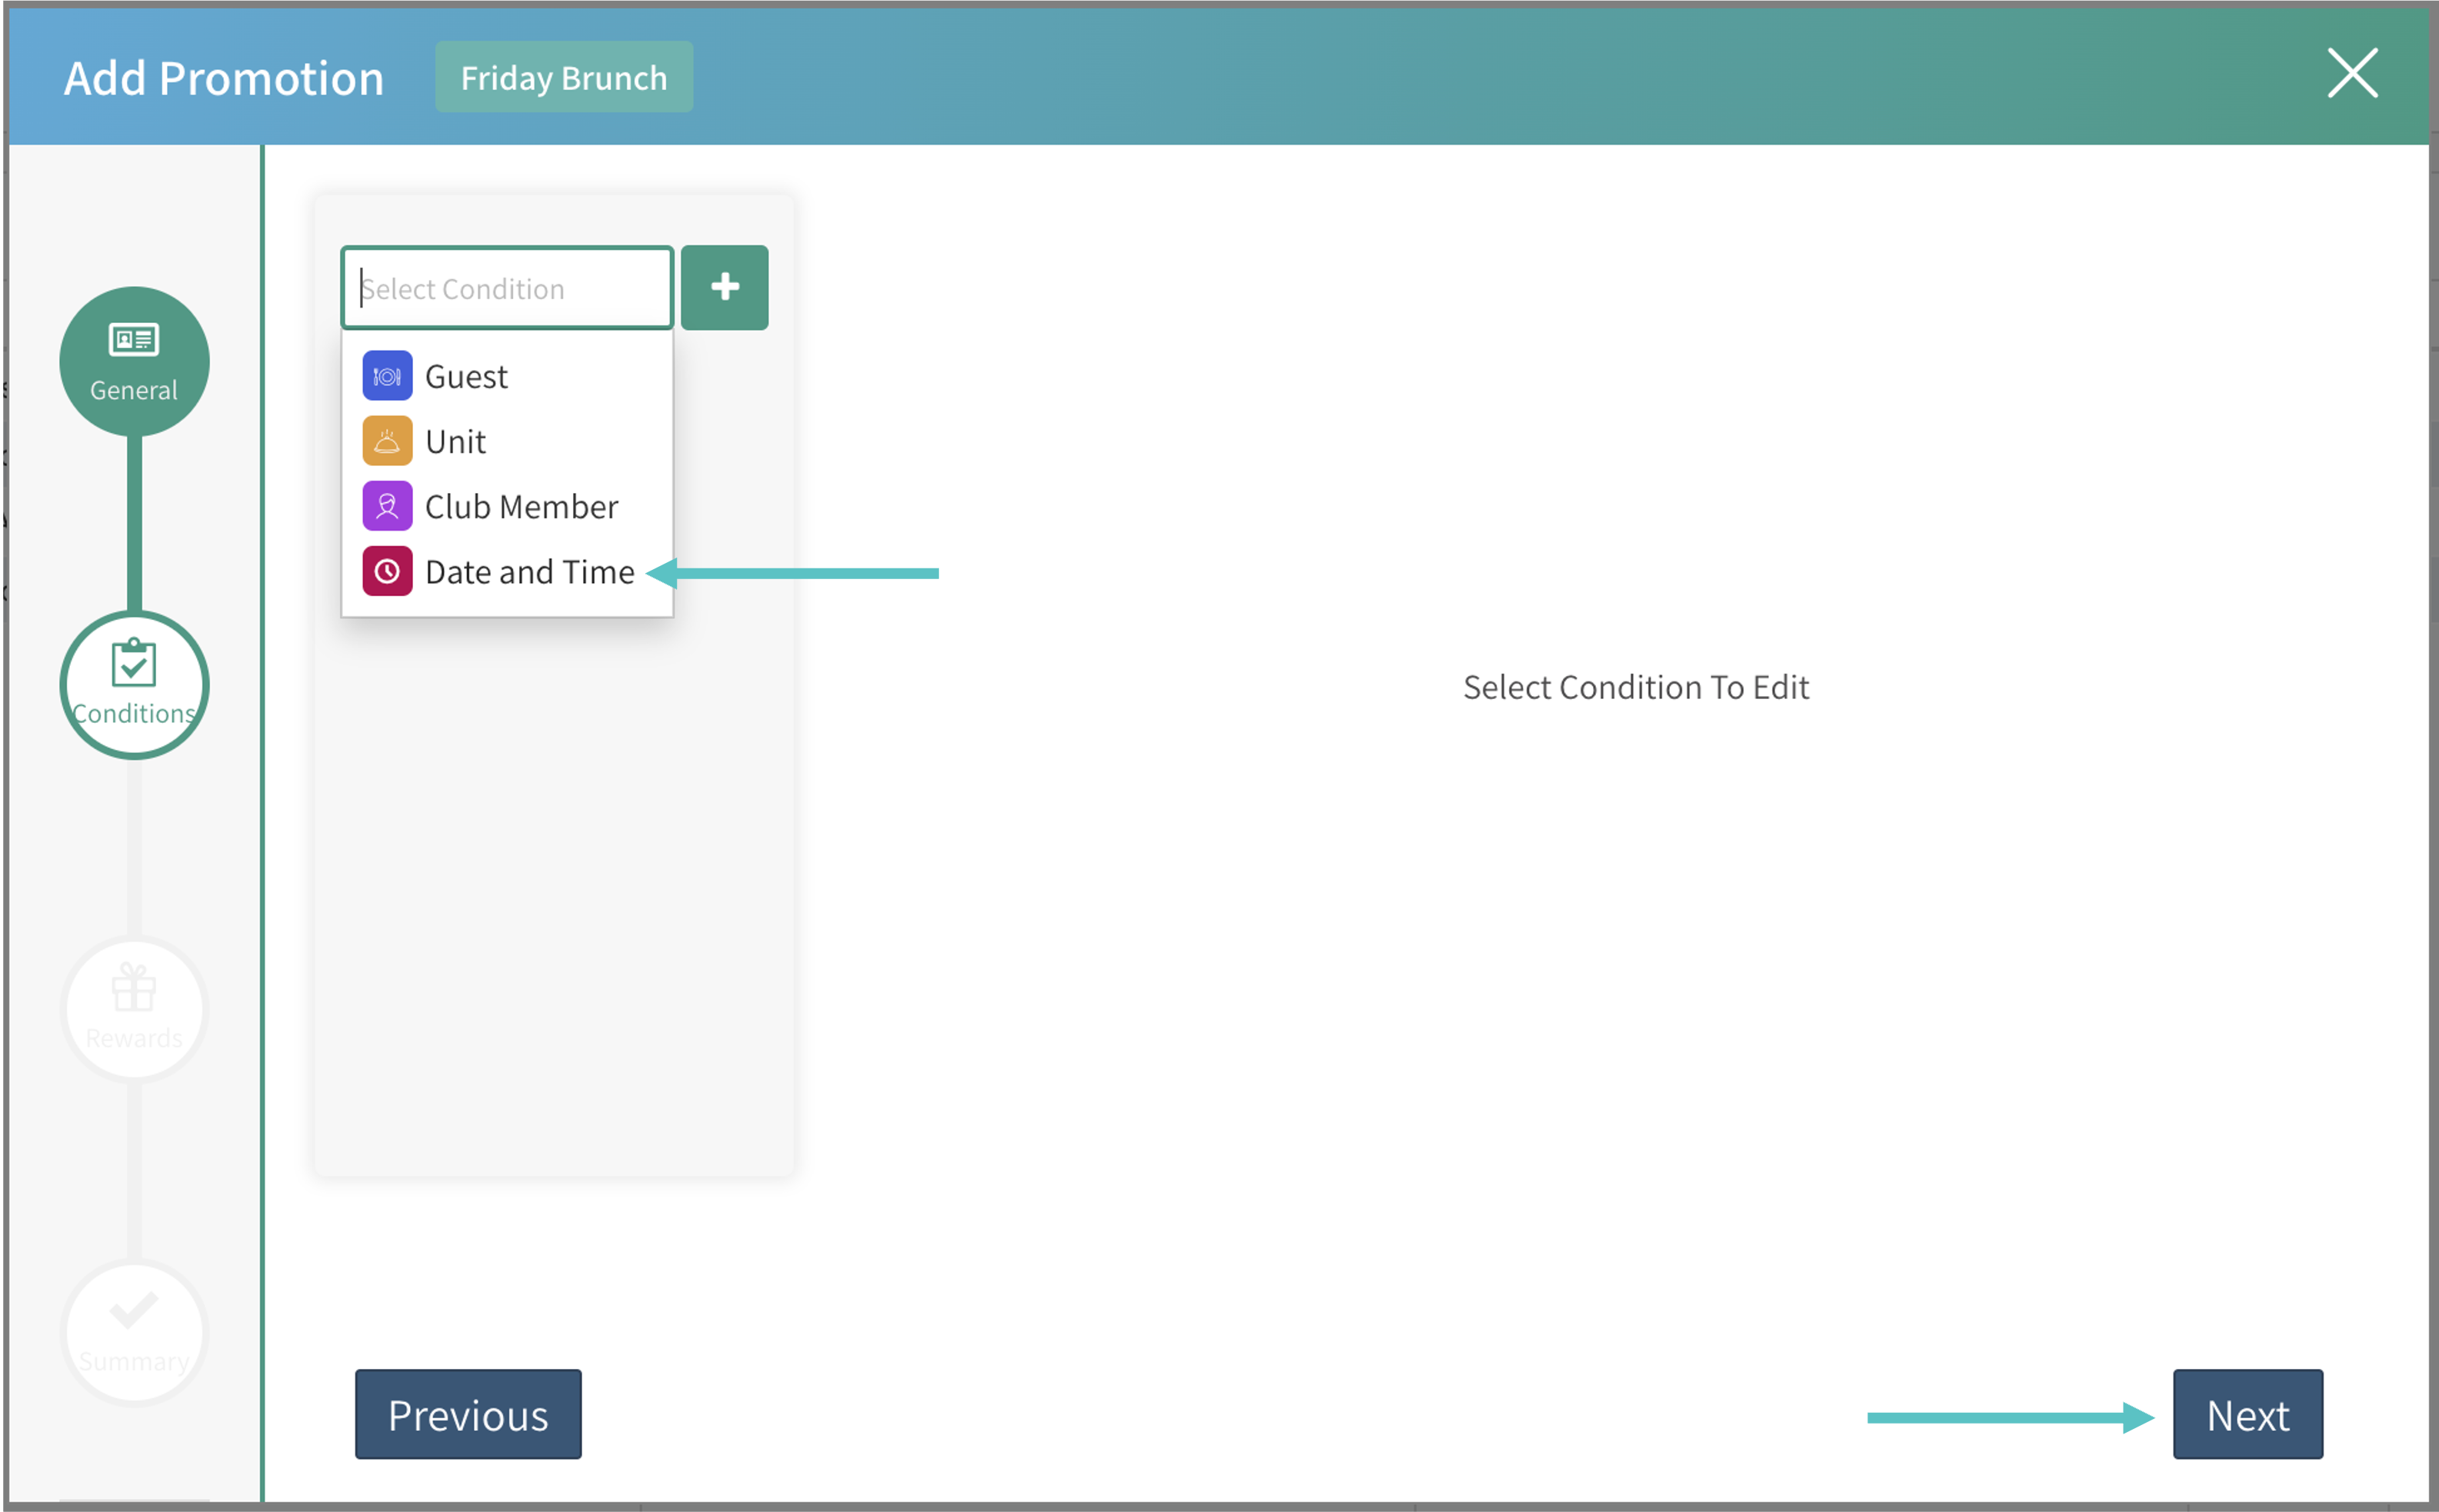This screenshot has width=2439, height=1512.
Task: Jump to the Rewards gift step
Action: [x=134, y=1008]
